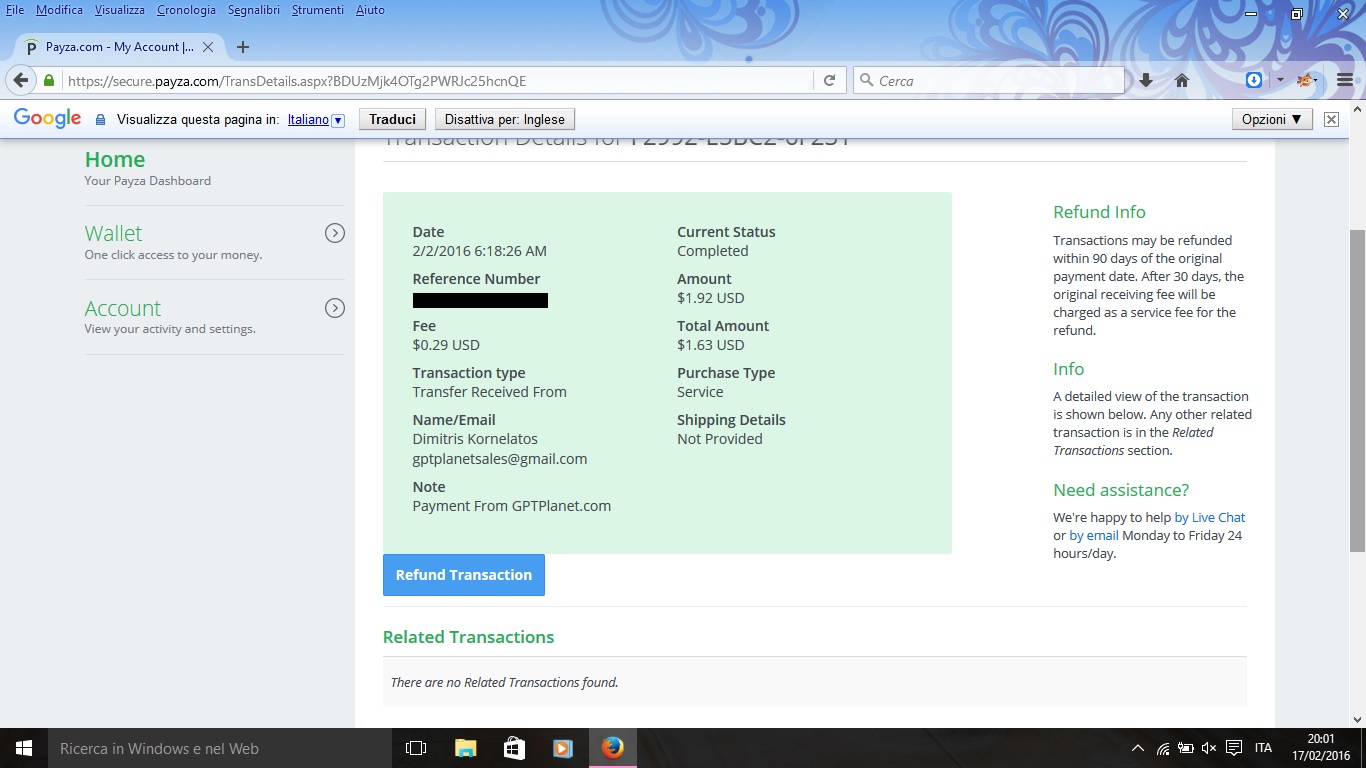Open the fox extension icon in toolbar
Viewport: 1366px width, 768px height.
coord(1305,80)
